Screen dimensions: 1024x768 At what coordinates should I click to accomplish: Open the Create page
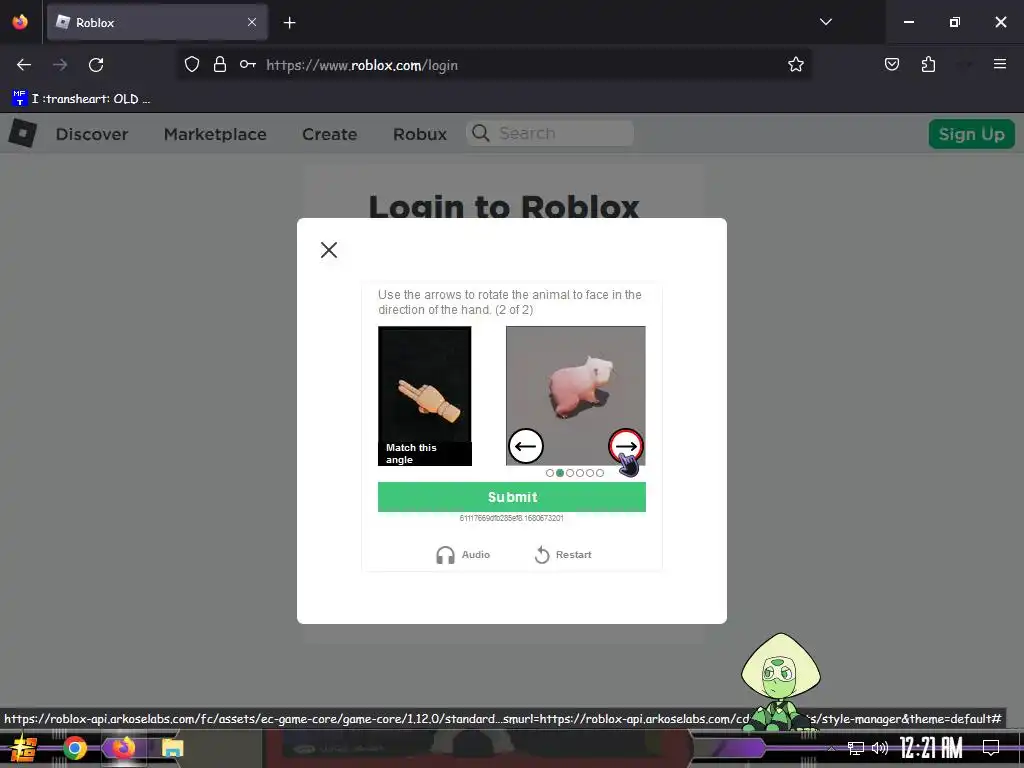(x=329, y=134)
